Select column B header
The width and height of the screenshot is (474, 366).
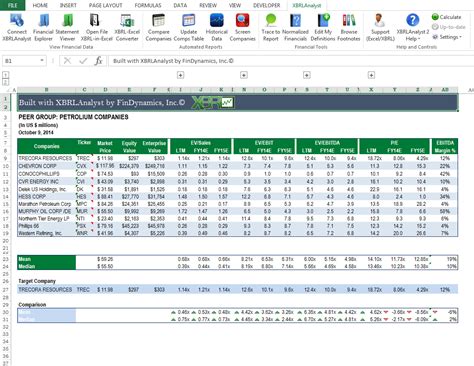click(46, 90)
